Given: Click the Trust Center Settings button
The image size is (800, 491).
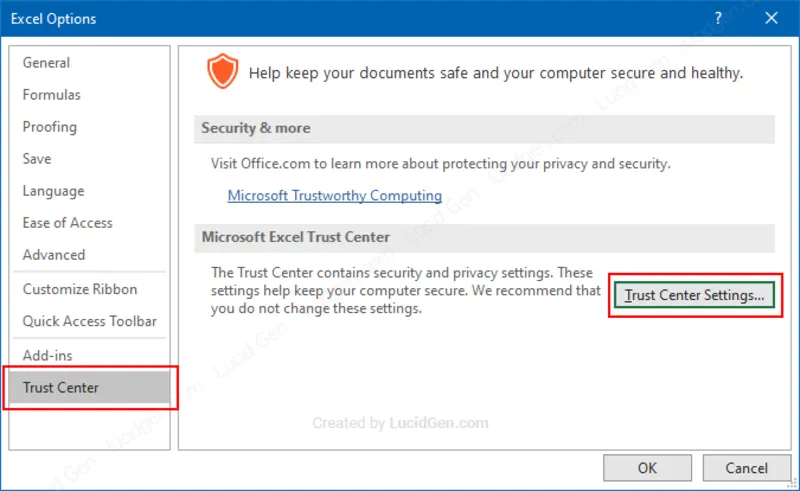Looking at the screenshot, I should tap(694, 295).
